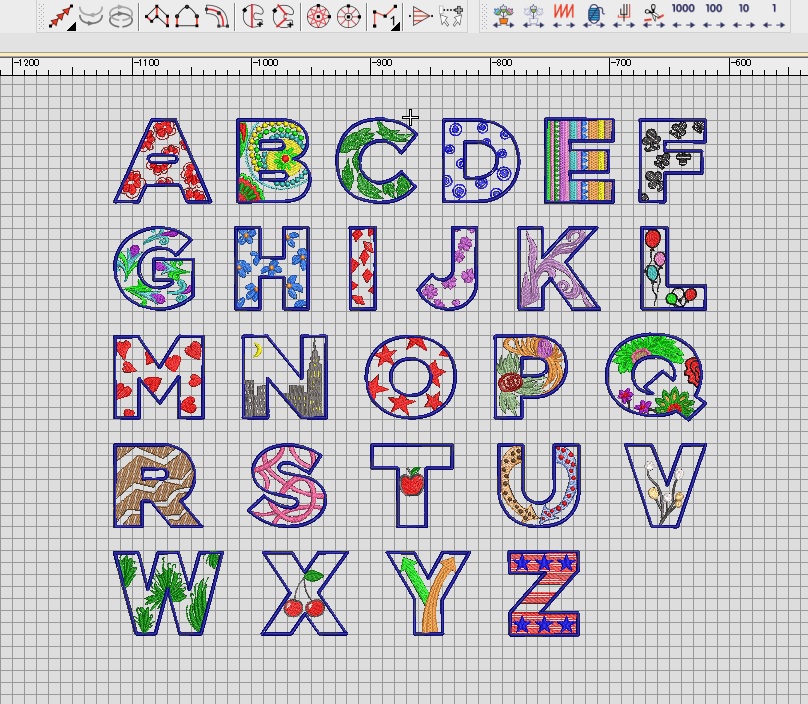Pick the half-circle add shape tool

(x=253, y=16)
